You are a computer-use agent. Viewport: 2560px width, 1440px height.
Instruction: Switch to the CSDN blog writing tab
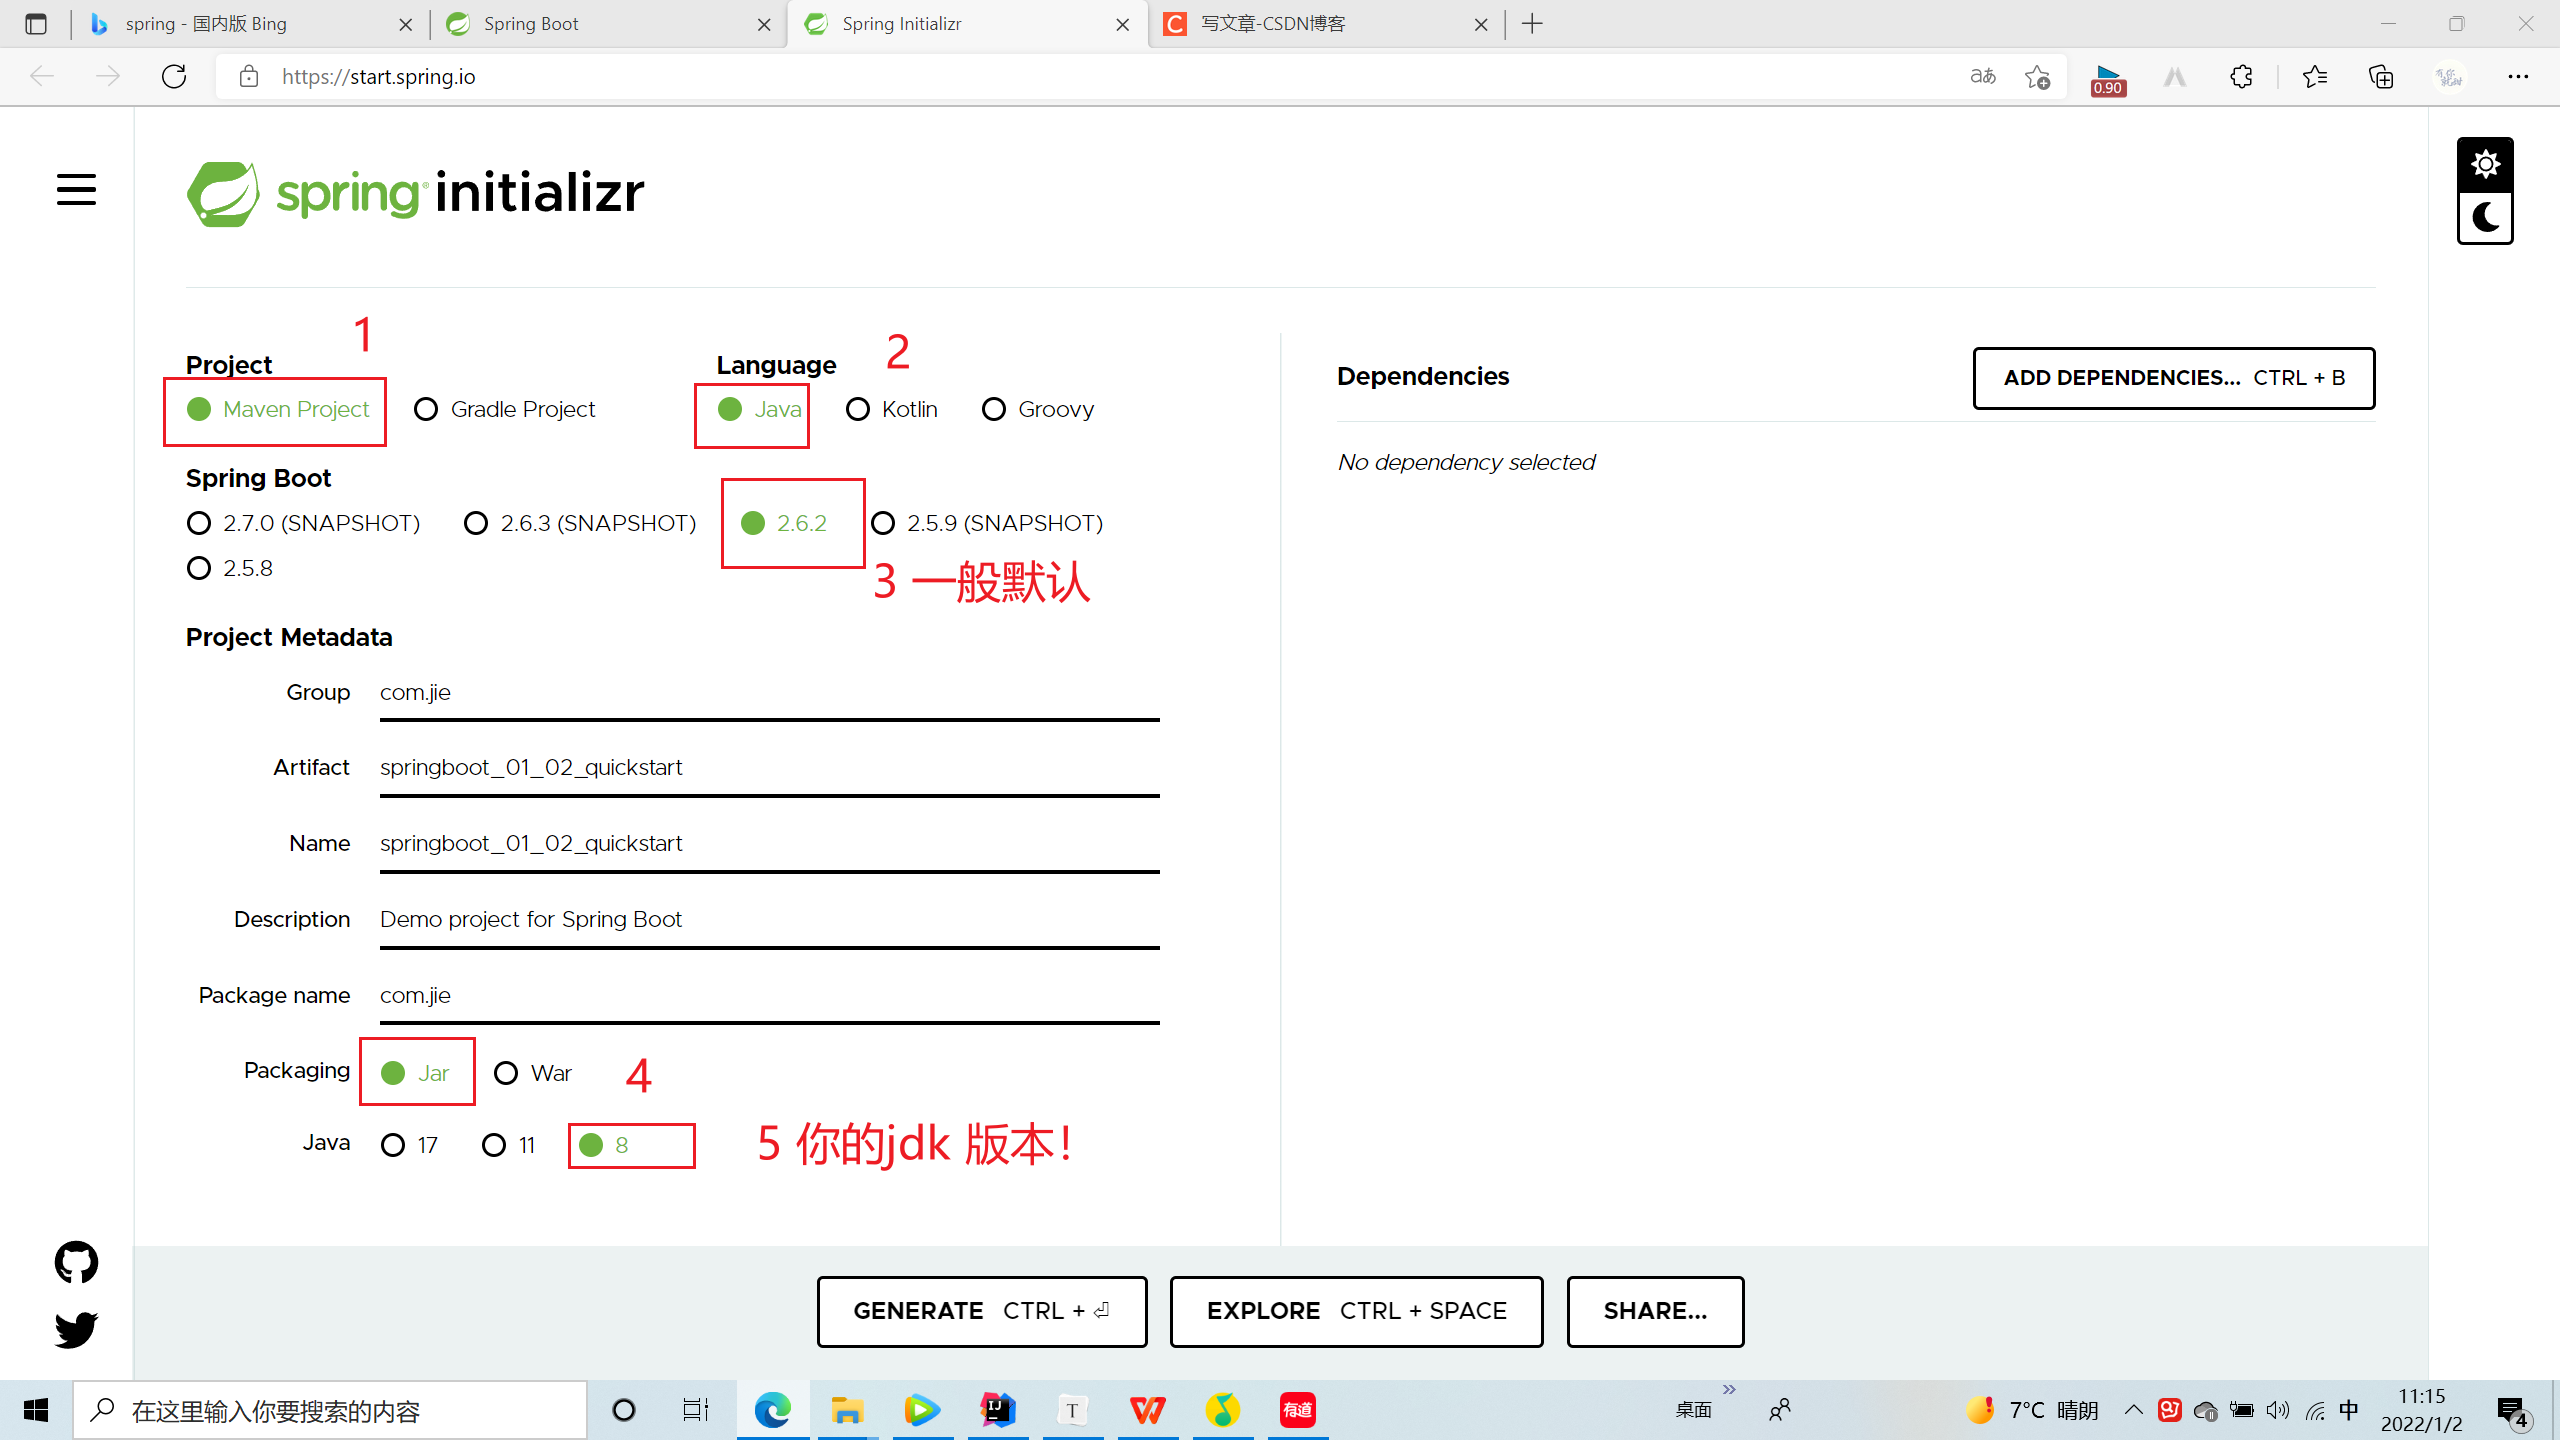1326,24
